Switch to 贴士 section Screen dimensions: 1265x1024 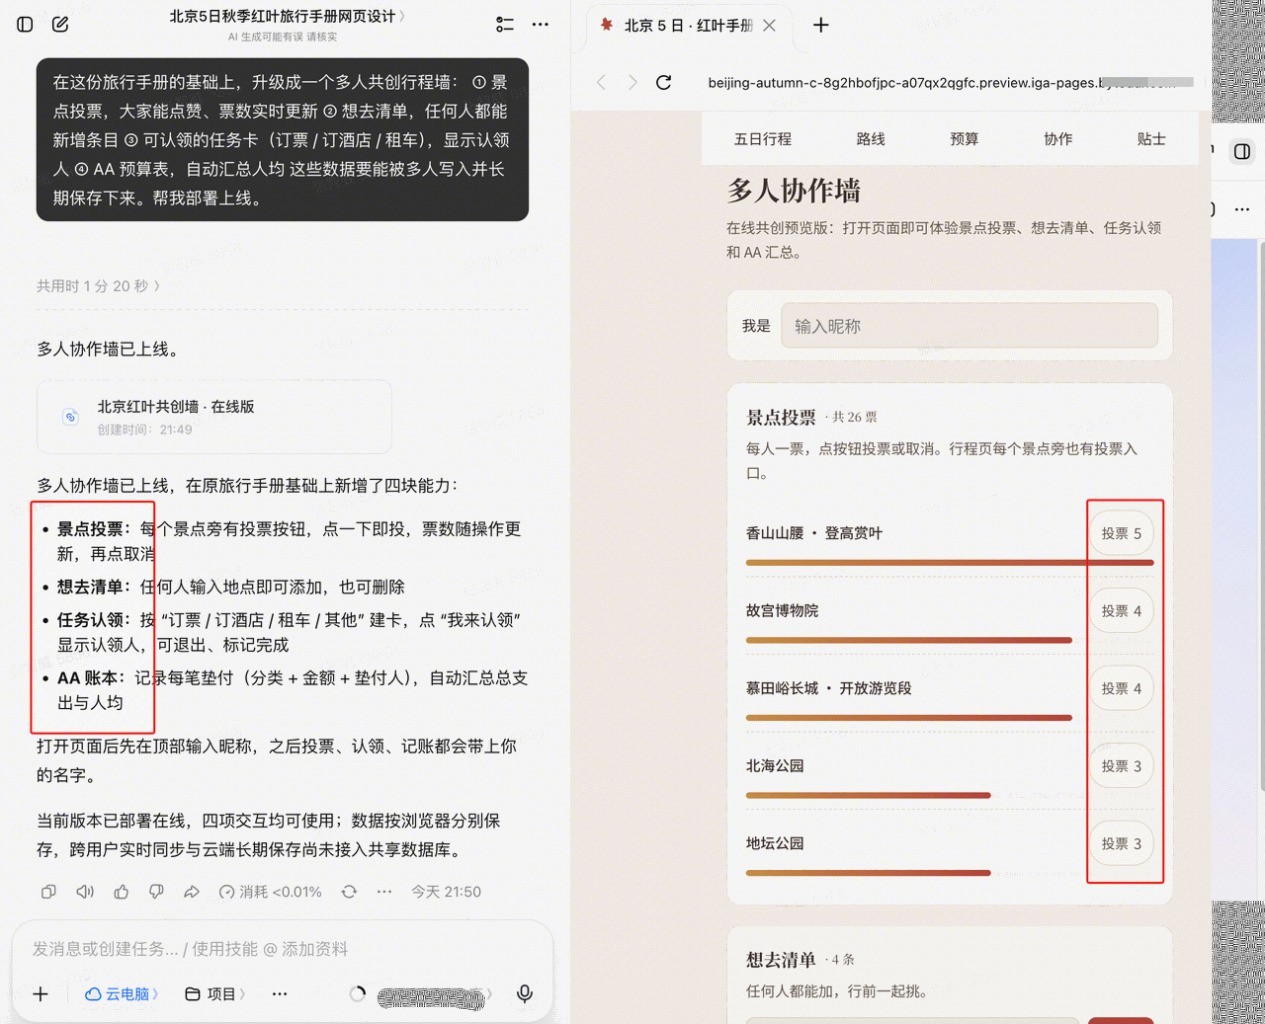click(1151, 139)
